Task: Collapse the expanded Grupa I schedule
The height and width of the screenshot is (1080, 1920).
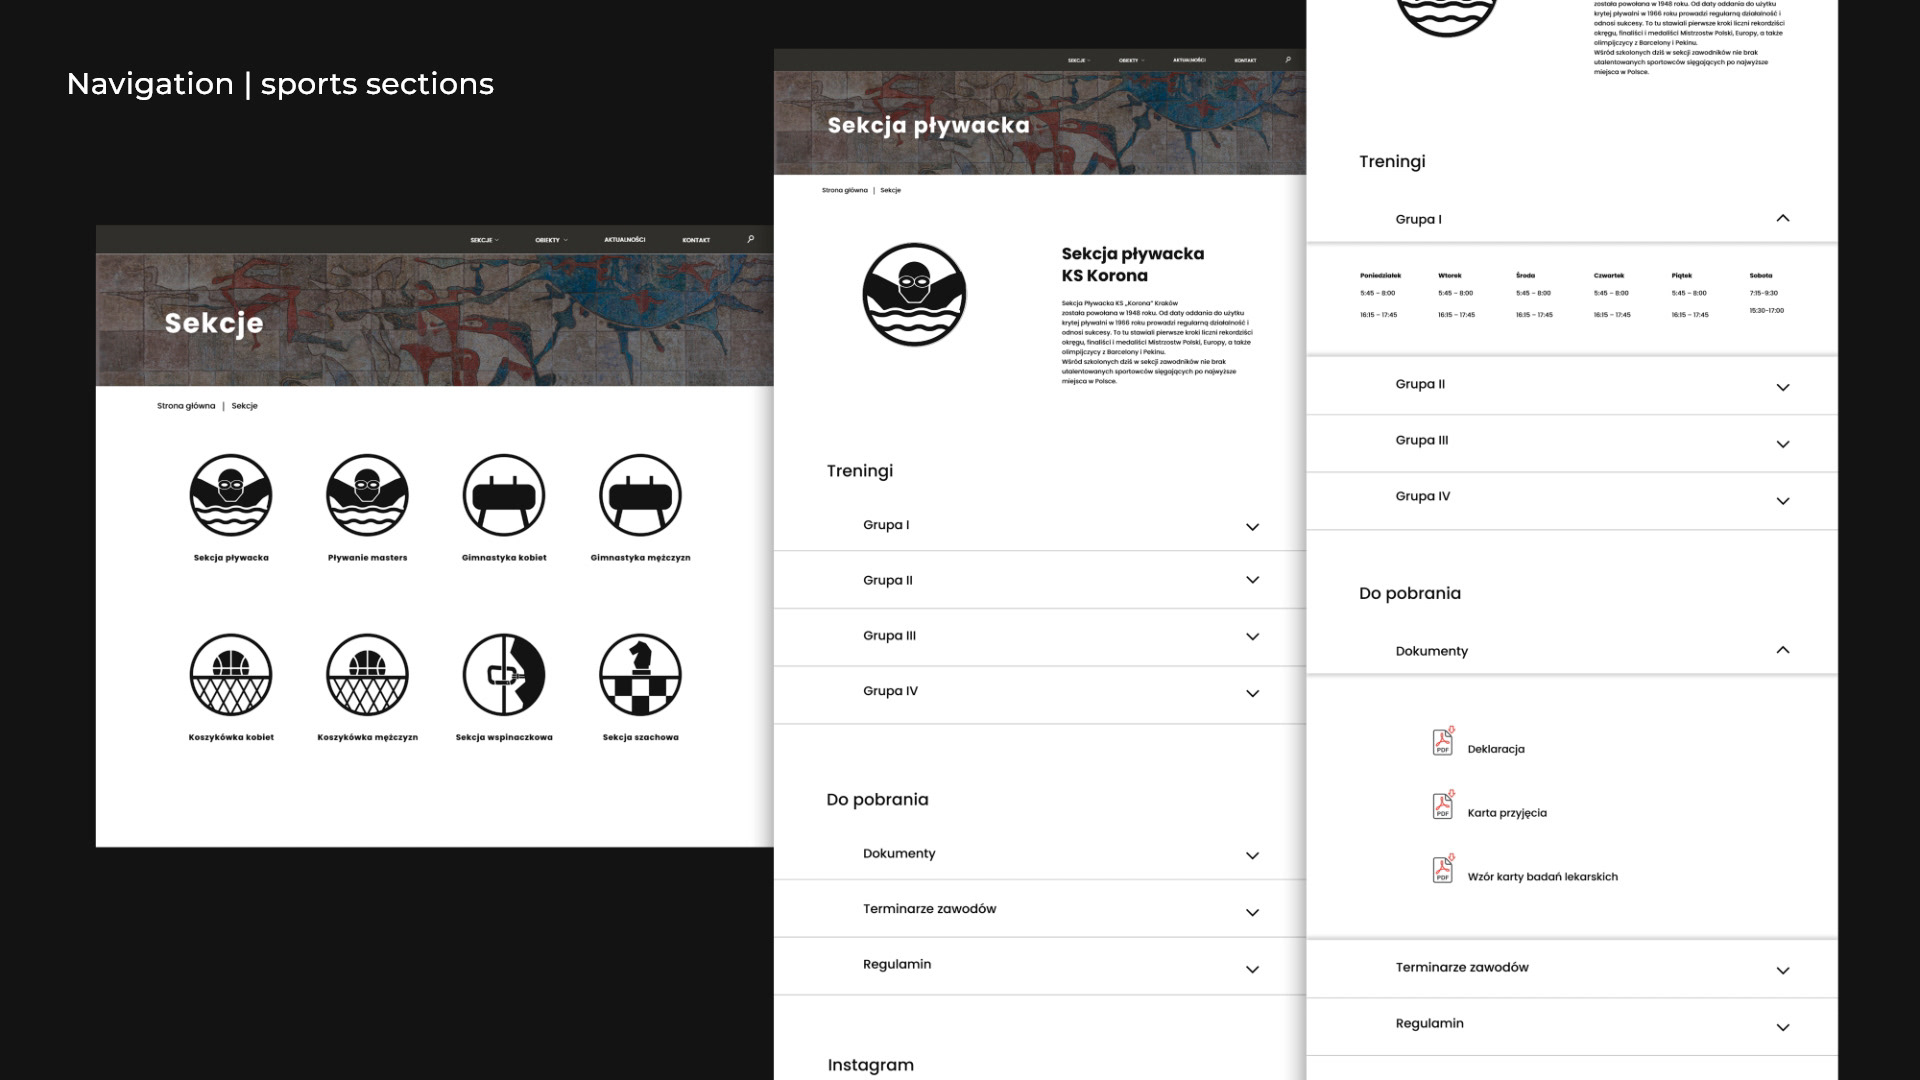Action: pos(1782,218)
